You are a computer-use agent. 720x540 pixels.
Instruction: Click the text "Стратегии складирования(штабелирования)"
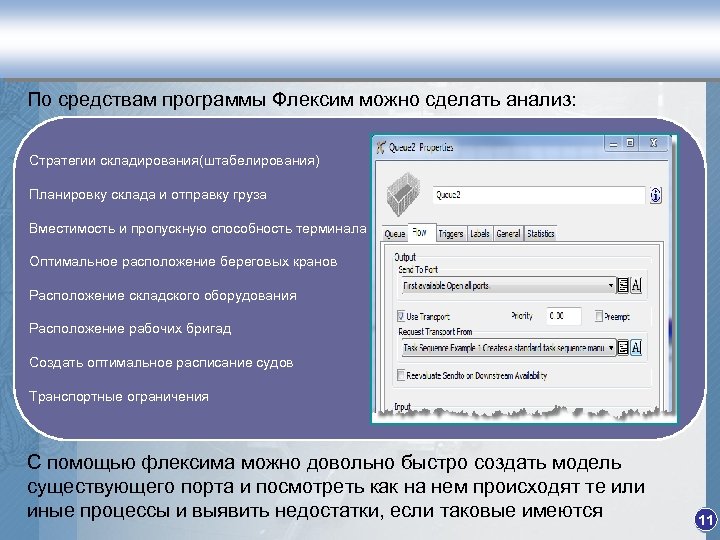pyautogui.click(x=174, y=161)
